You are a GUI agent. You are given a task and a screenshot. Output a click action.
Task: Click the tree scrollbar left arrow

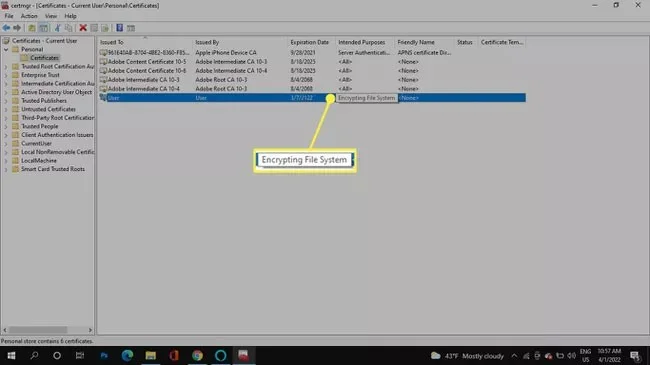(5, 330)
